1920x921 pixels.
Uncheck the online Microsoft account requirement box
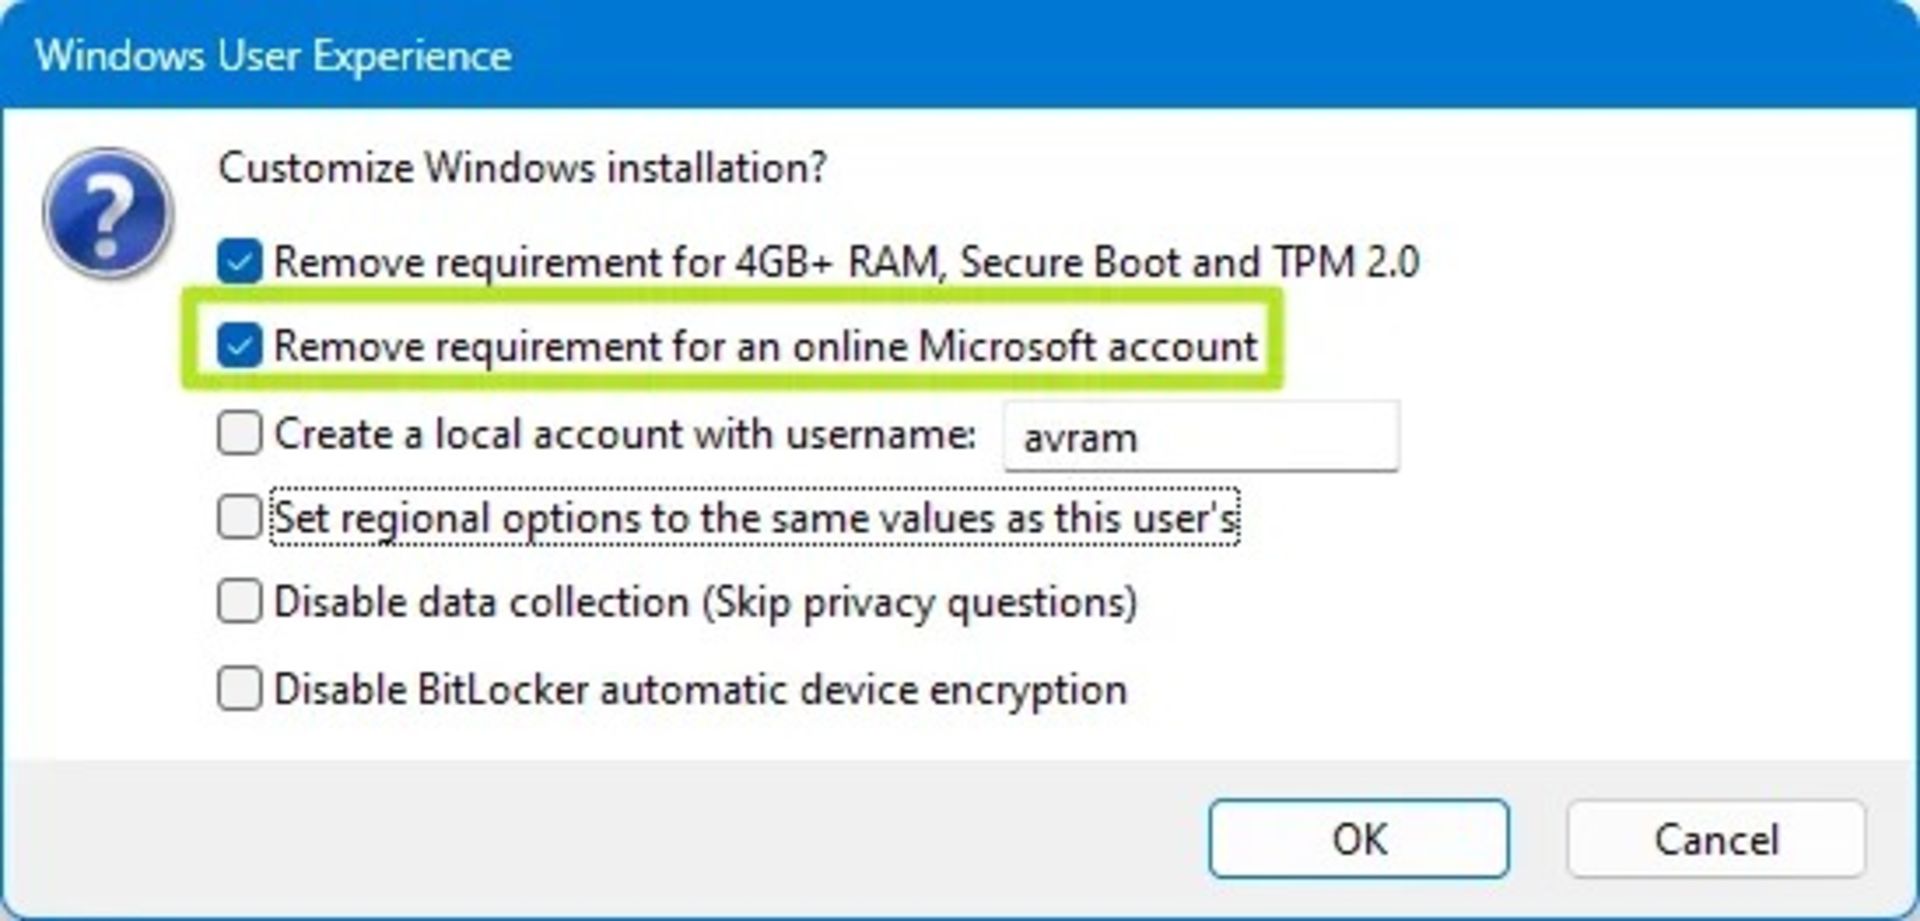pos(240,346)
